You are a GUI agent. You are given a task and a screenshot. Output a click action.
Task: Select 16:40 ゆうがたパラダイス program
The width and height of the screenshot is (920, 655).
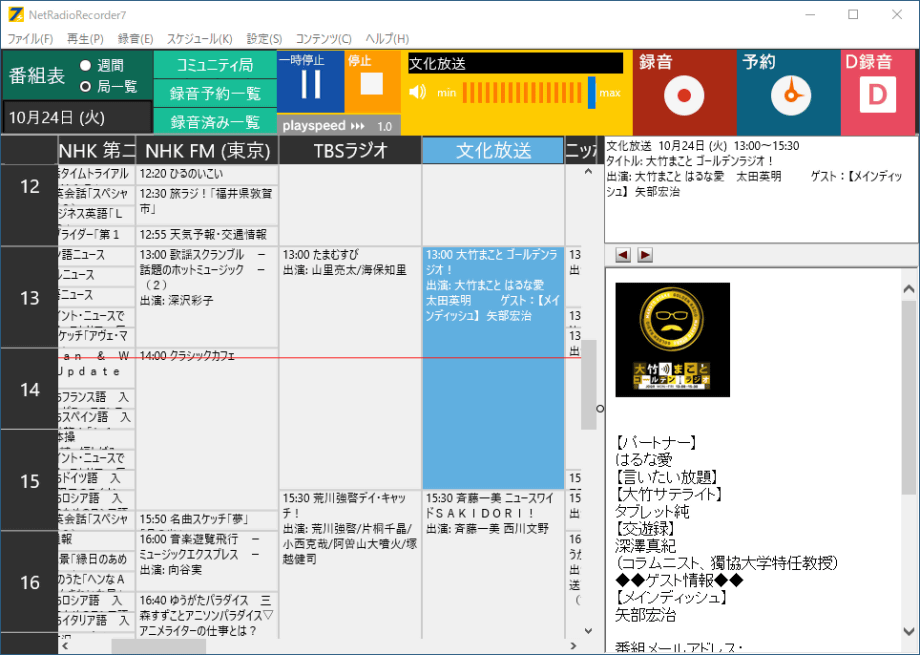[208, 615]
